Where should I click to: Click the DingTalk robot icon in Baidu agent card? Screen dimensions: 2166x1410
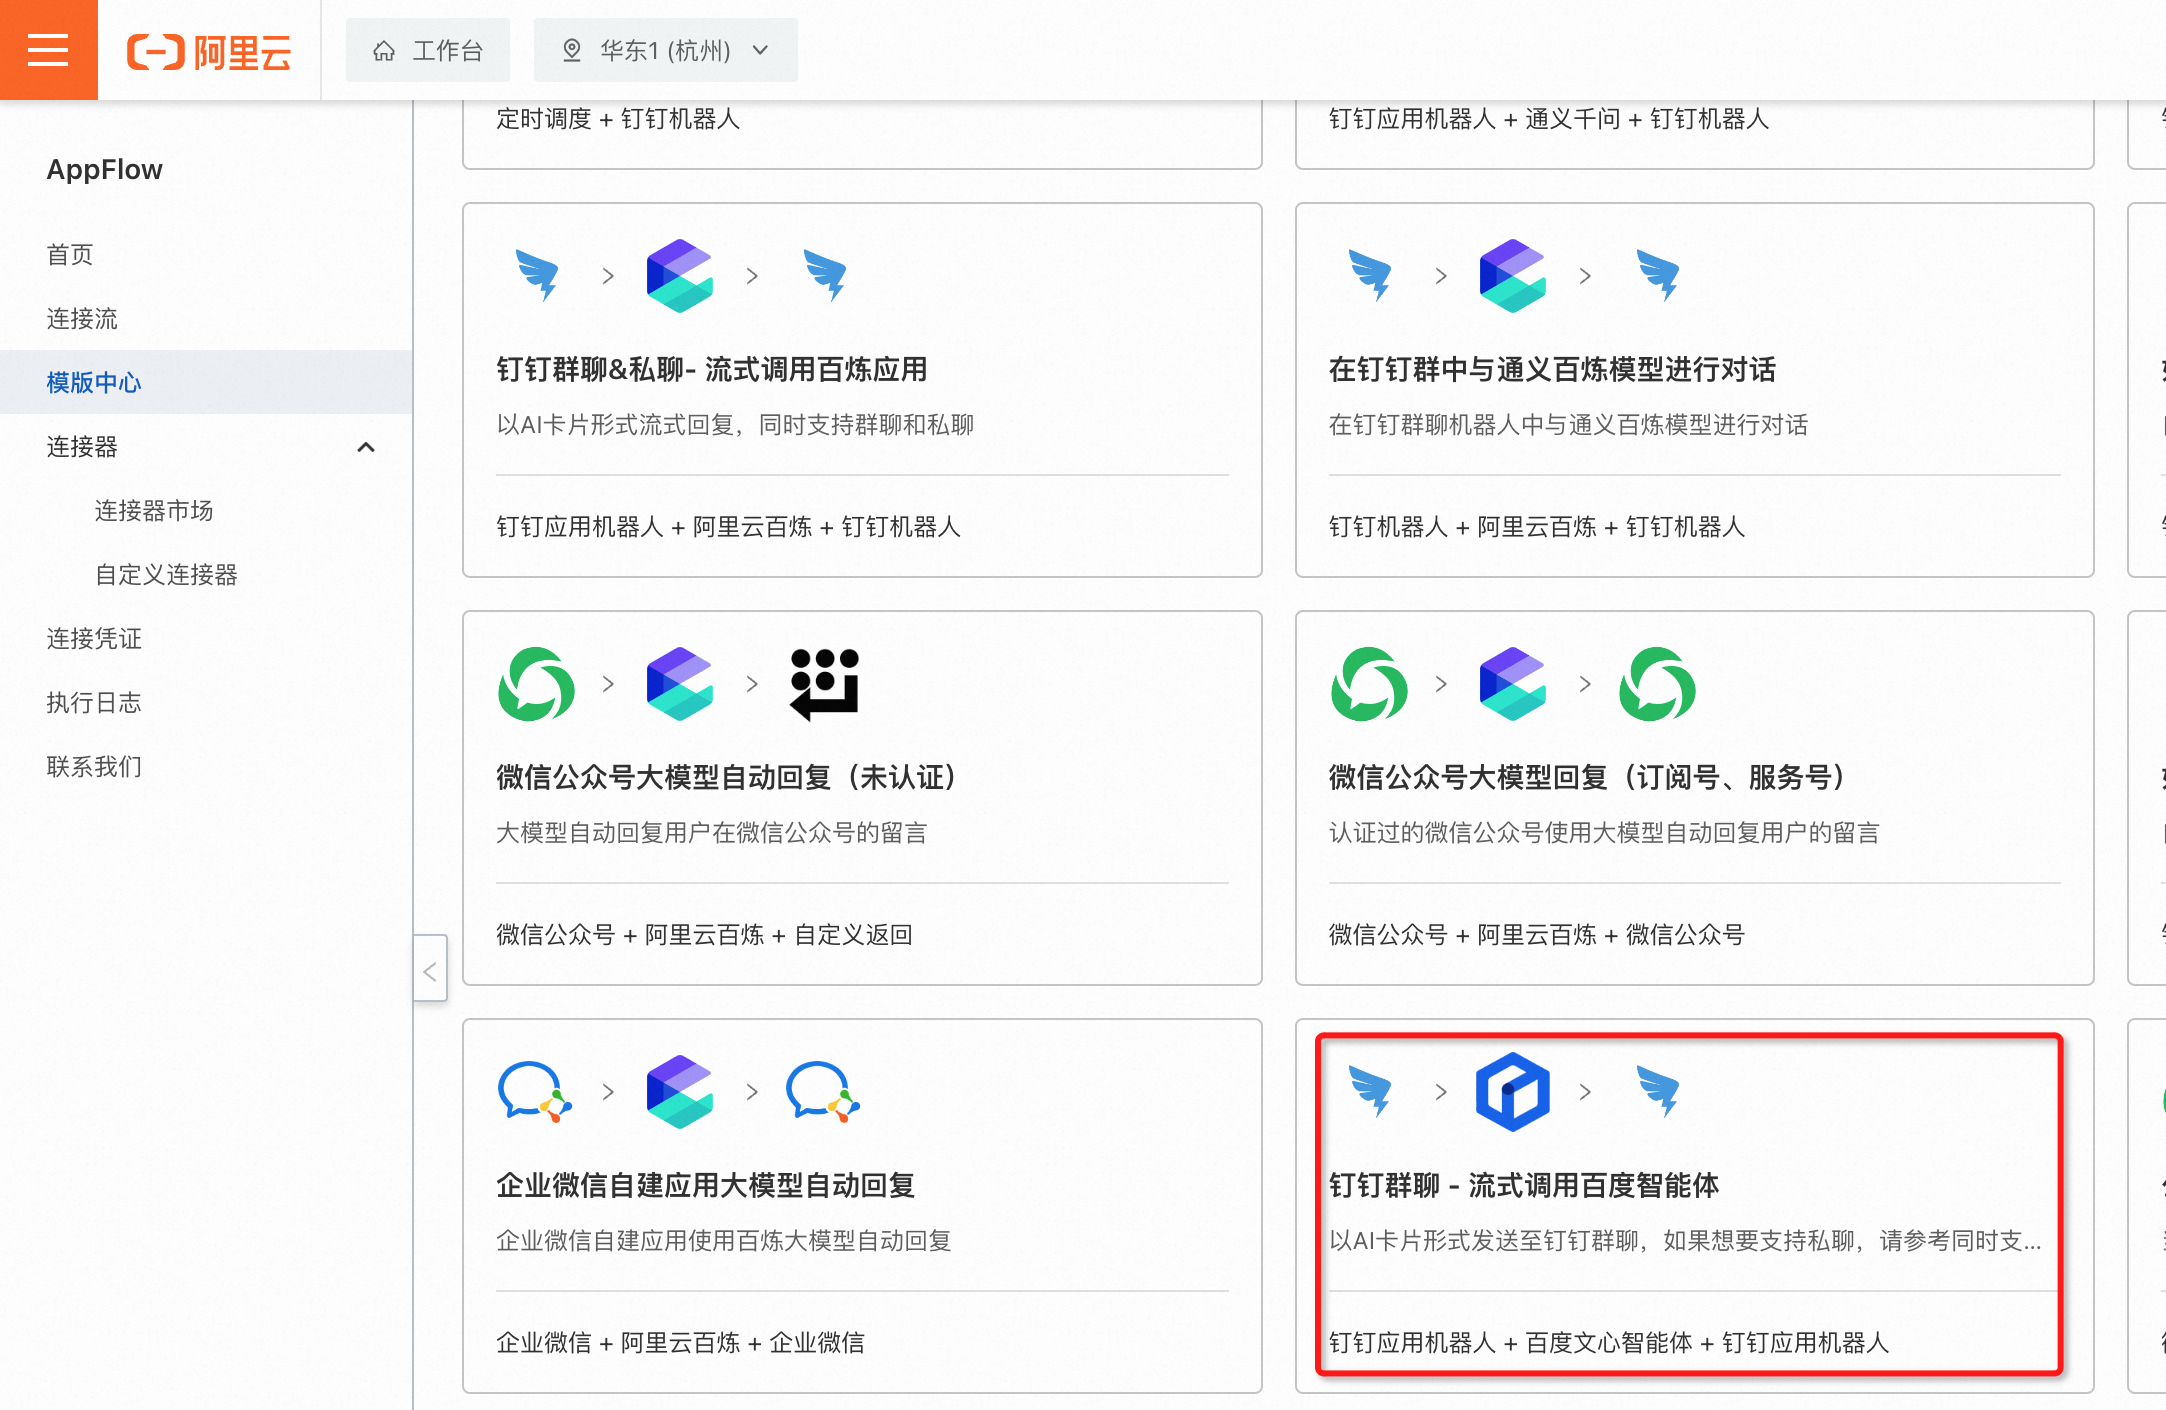[1369, 1091]
